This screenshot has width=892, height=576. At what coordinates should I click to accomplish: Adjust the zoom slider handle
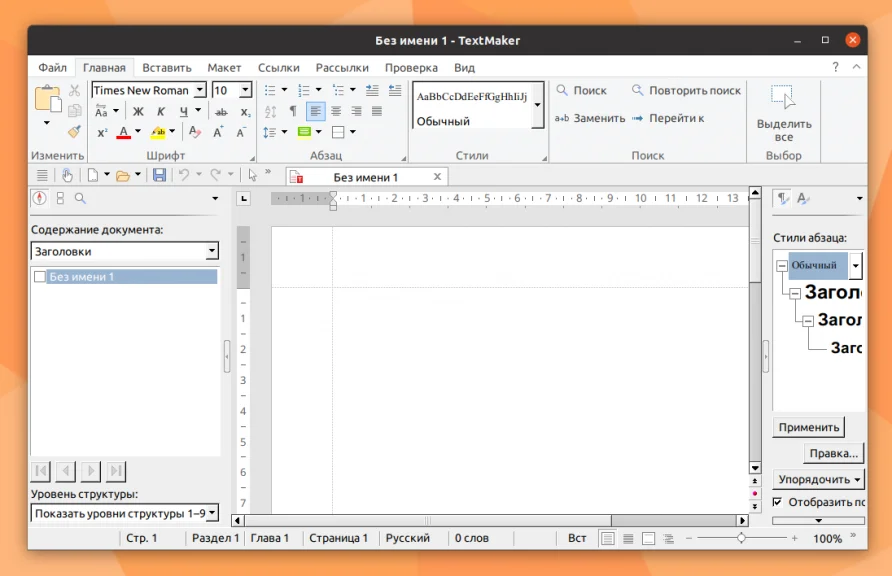(741, 538)
